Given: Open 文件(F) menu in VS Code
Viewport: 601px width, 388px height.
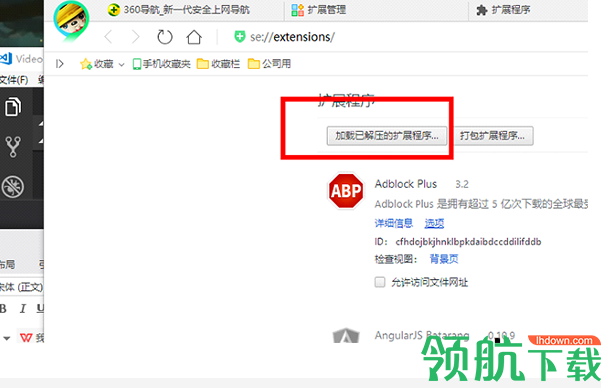Looking at the screenshot, I should pos(14,80).
